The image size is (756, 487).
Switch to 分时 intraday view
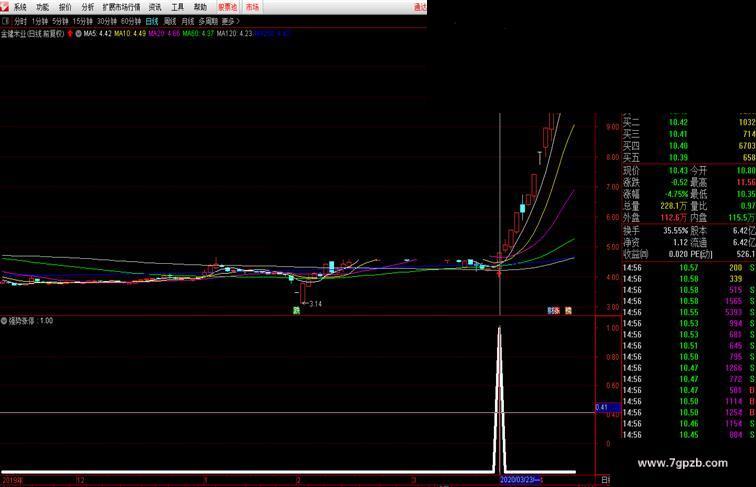[20, 21]
